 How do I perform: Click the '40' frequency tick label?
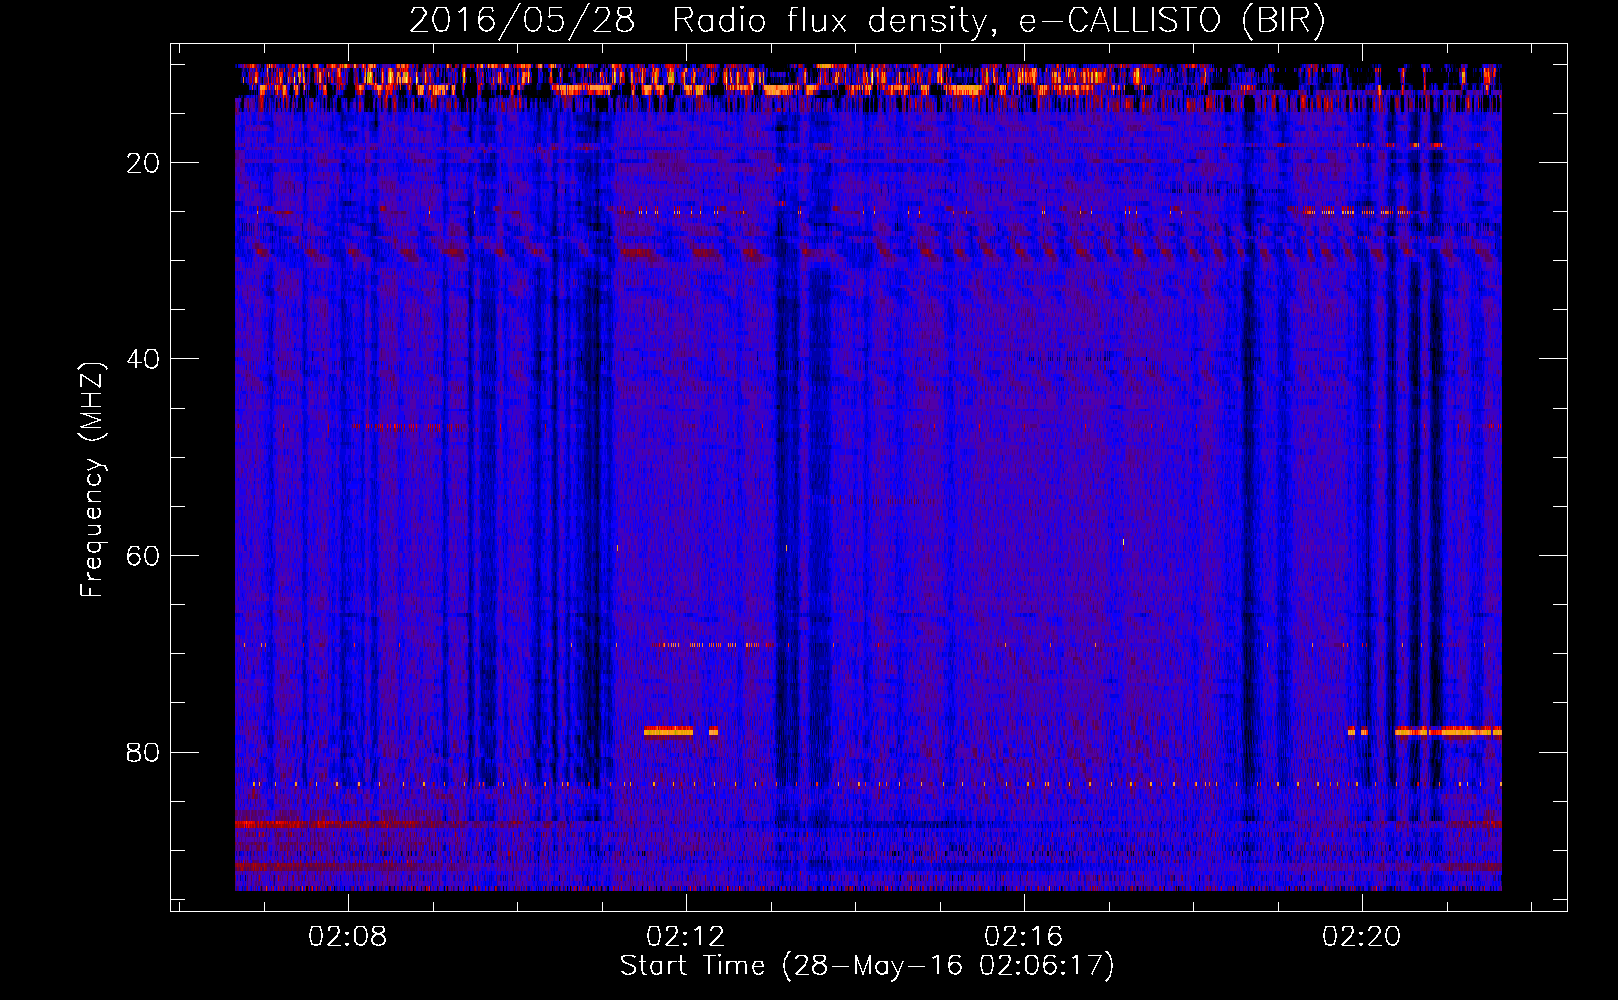coord(143,359)
